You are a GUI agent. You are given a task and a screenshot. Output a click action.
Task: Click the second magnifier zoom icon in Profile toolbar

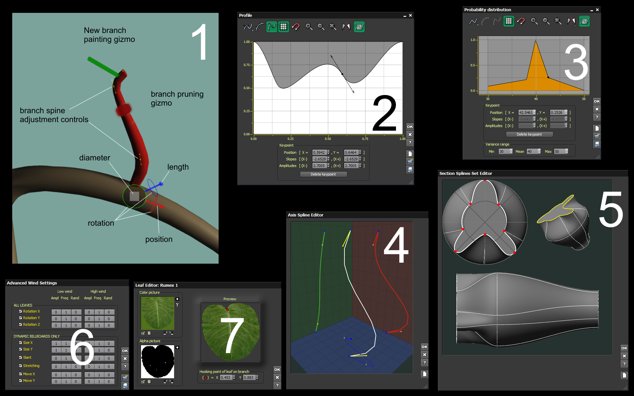tap(321, 27)
